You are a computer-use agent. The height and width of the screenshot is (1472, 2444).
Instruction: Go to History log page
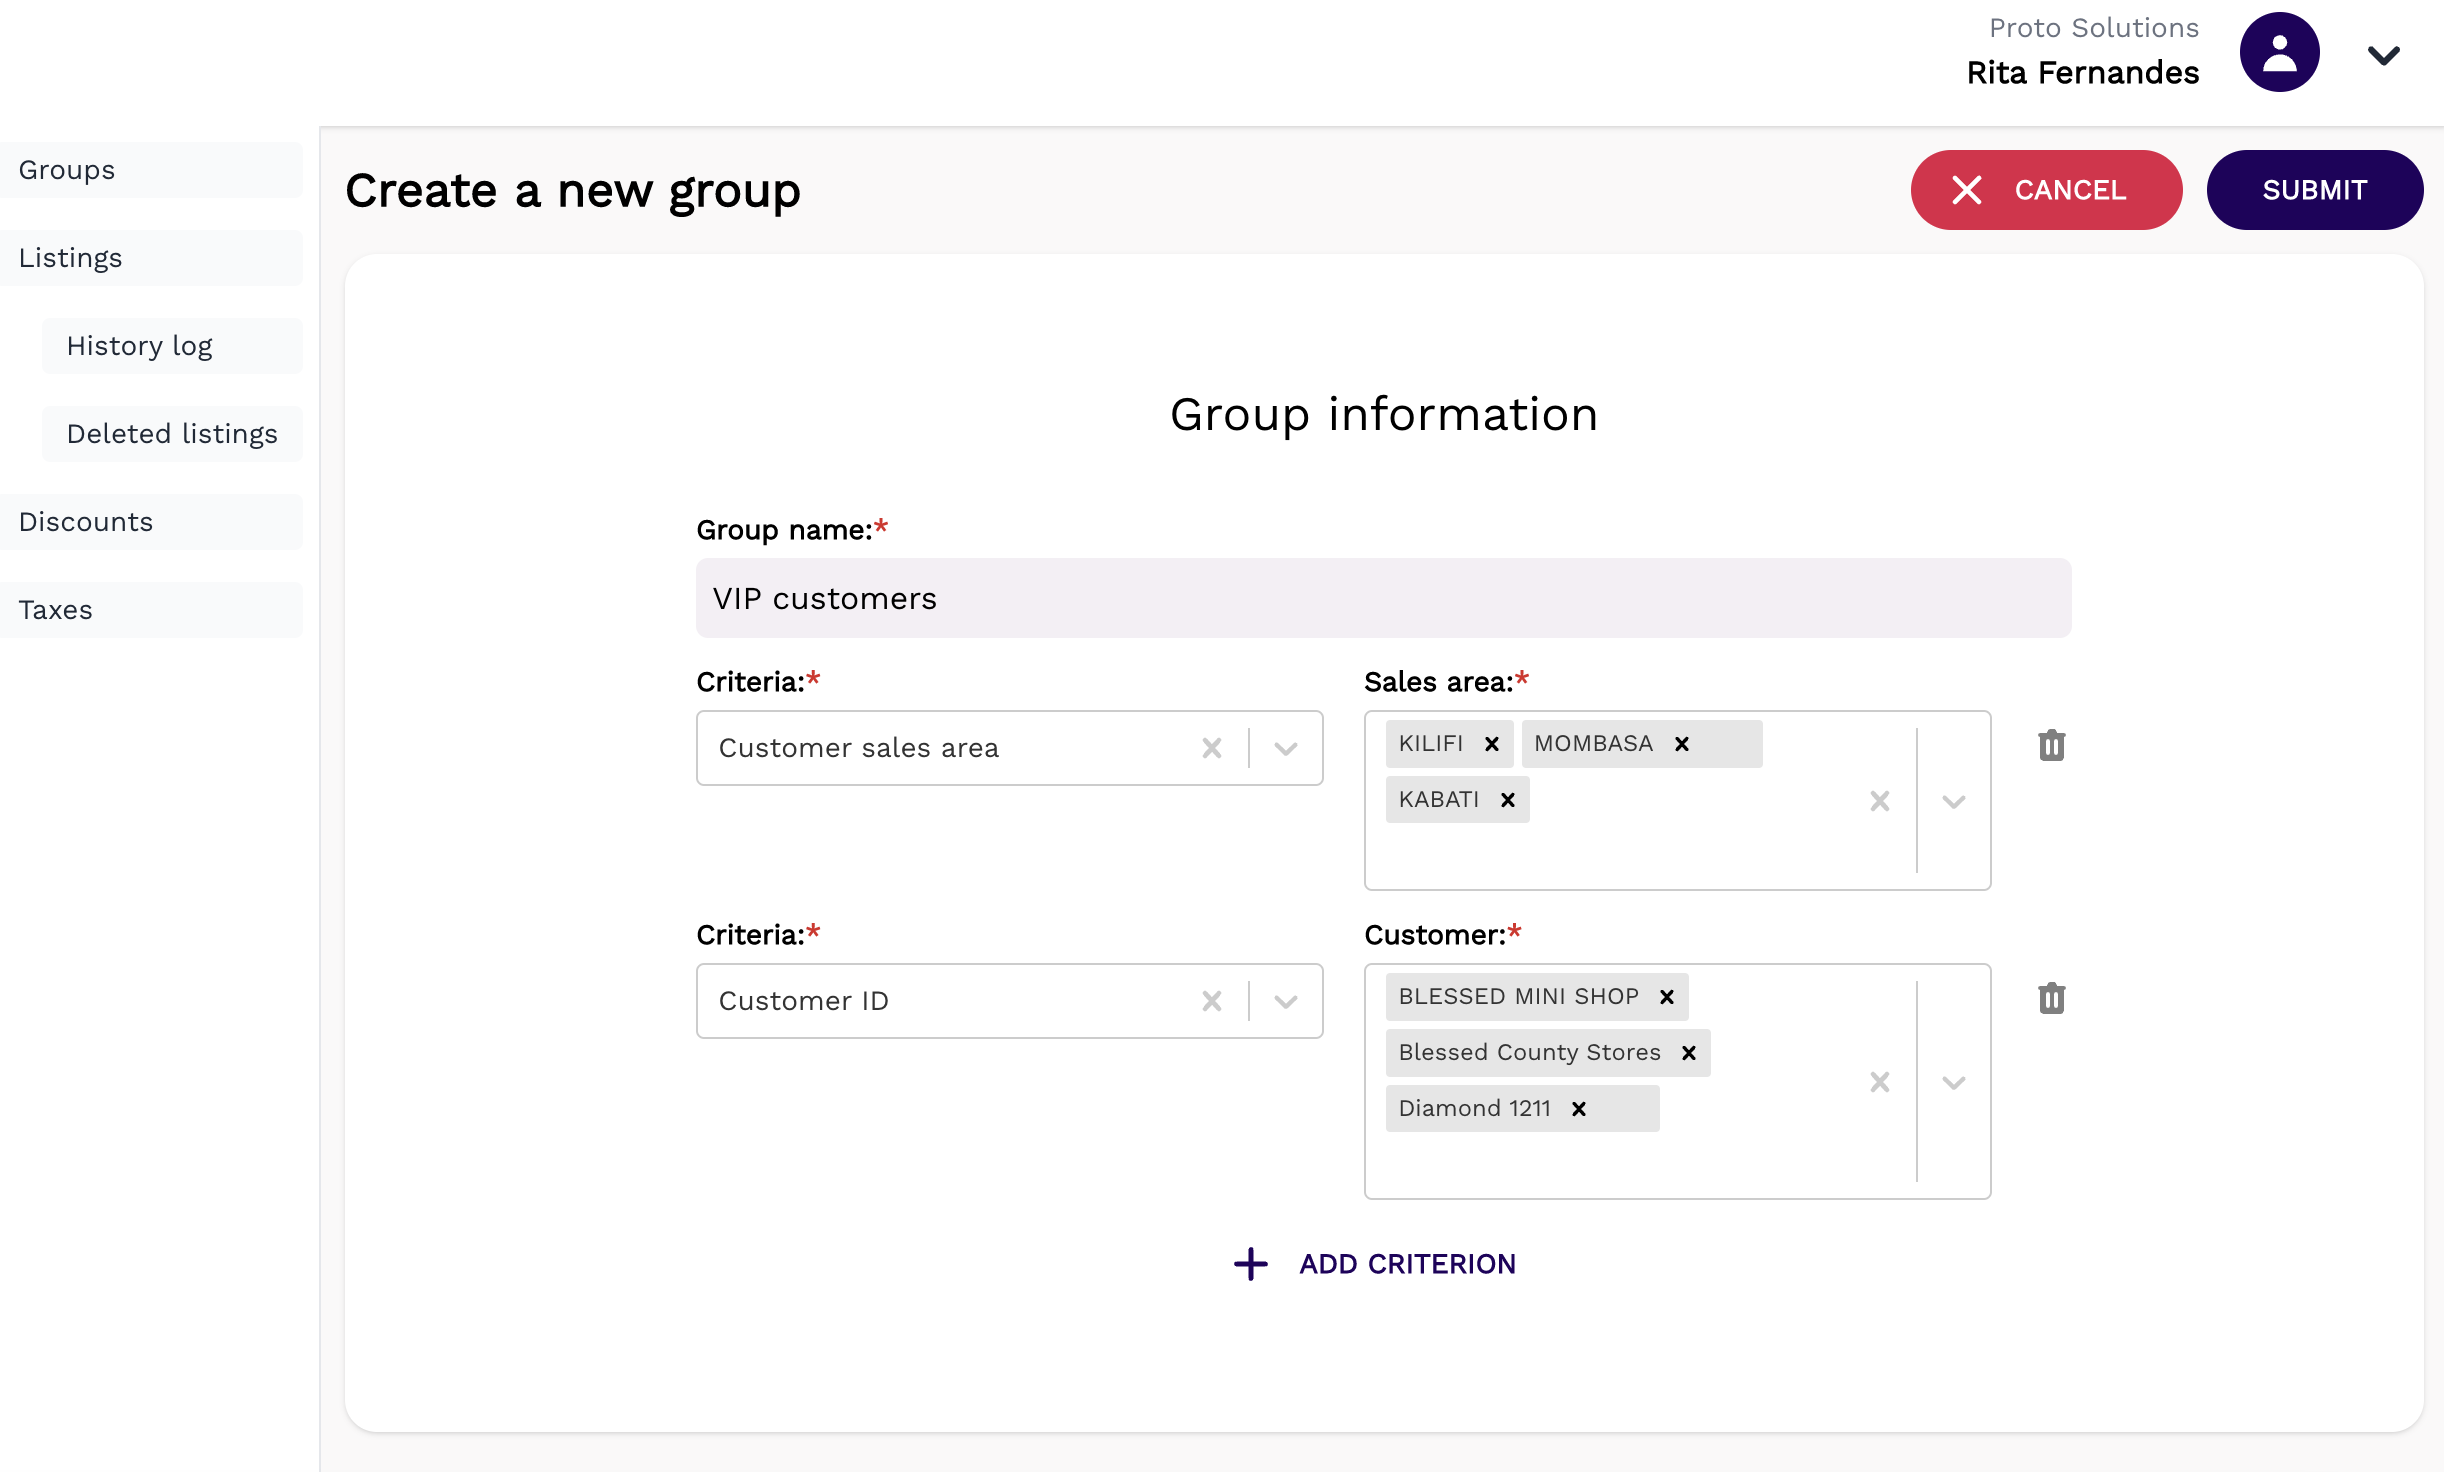click(172, 346)
